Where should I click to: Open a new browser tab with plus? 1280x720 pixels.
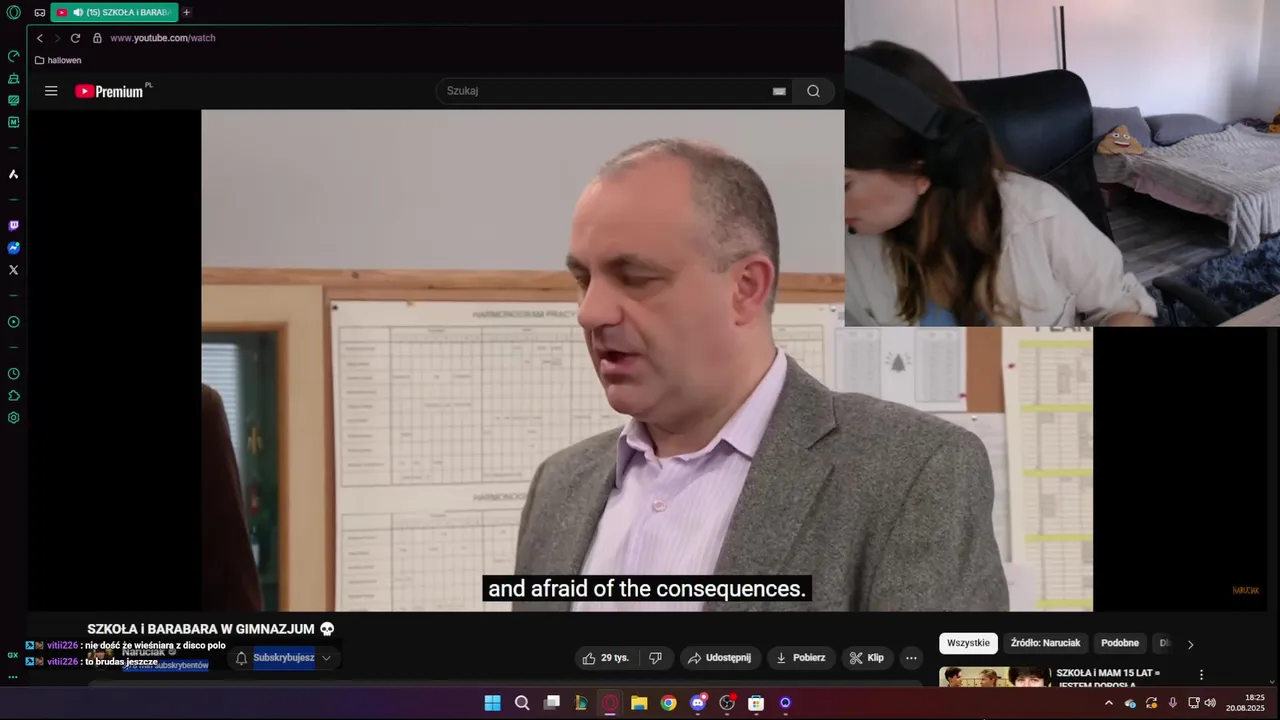pyautogui.click(x=186, y=12)
